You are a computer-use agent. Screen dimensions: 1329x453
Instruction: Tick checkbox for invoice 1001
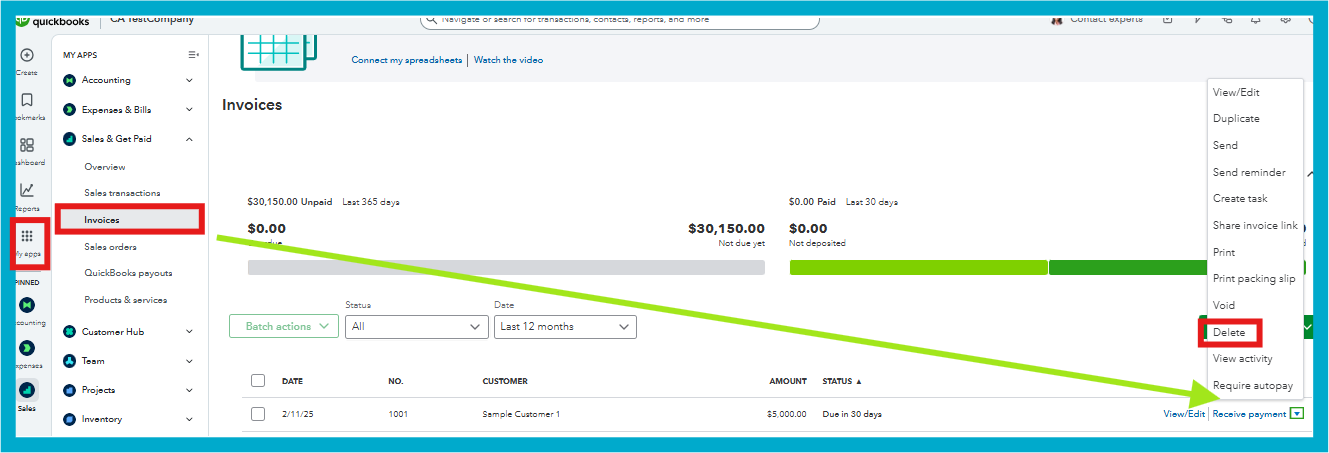tap(258, 414)
